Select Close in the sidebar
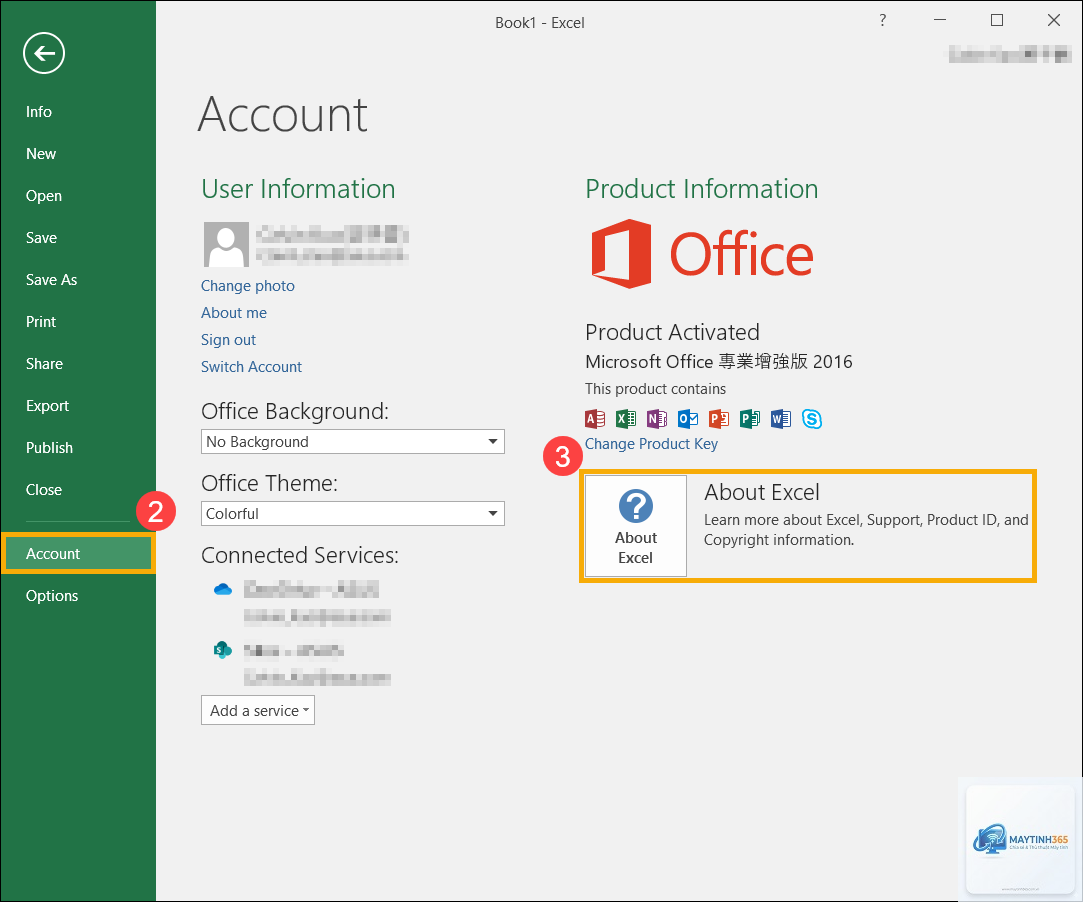This screenshot has width=1083, height=902. [x=44, y=490]
